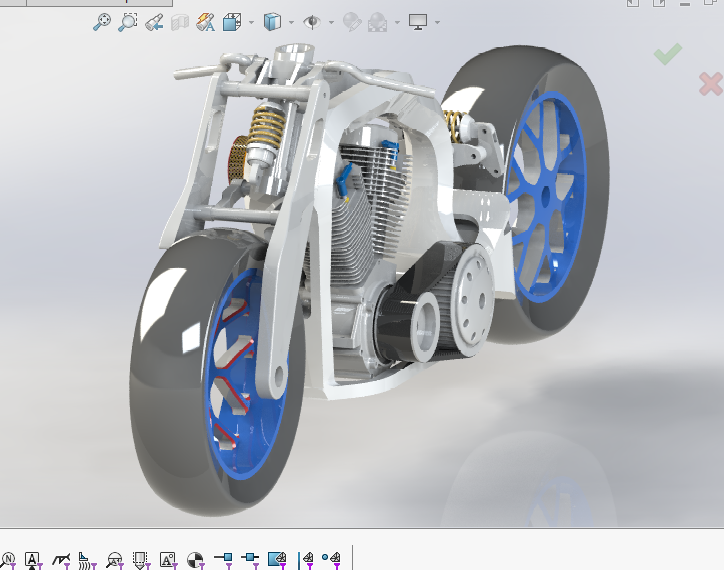Click the Zoom to Fit magnifier icon

[102, 21]
